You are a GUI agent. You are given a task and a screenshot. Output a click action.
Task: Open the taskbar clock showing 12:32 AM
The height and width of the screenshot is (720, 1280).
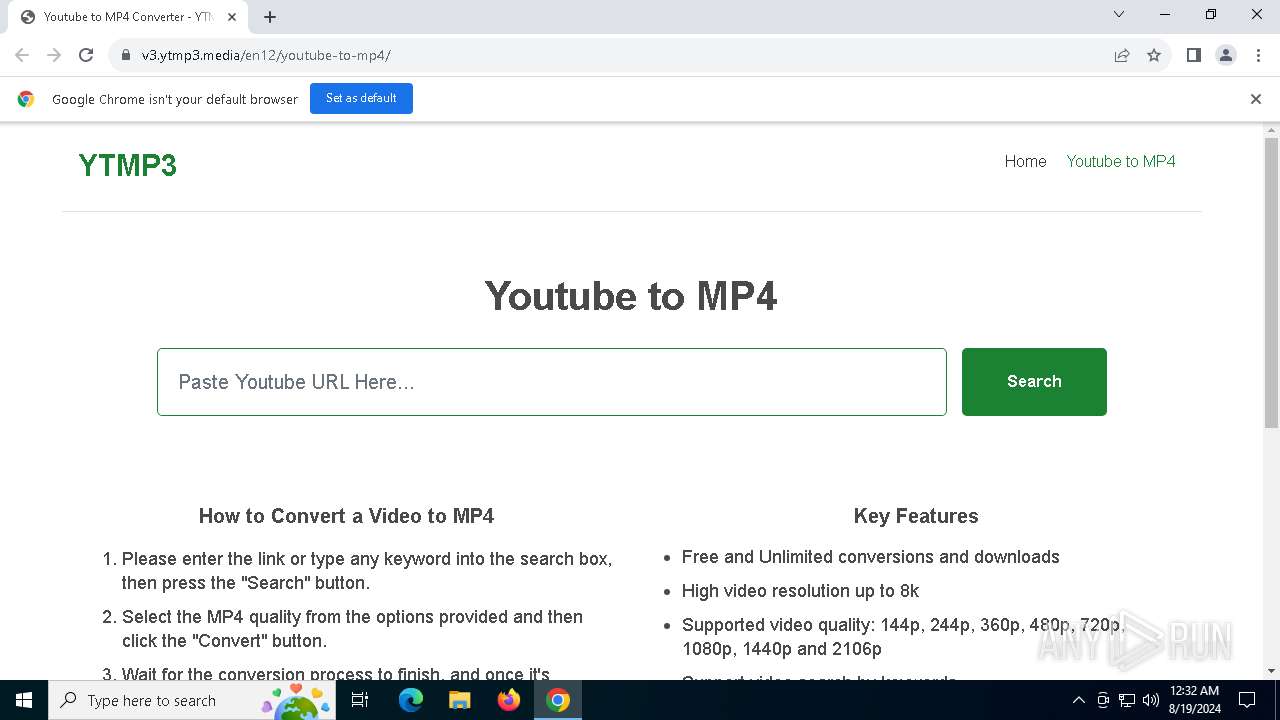(x=1195, y=700)
